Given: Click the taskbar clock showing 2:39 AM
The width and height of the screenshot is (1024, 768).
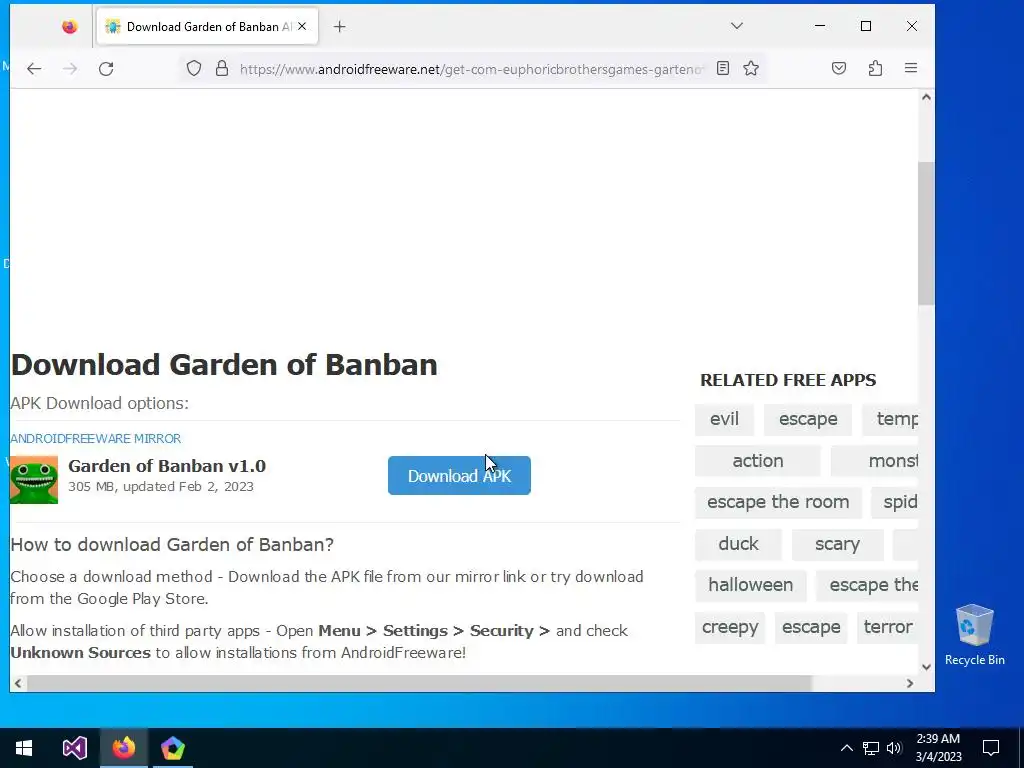Looking at the screenshot, I should tap(938, 748).
